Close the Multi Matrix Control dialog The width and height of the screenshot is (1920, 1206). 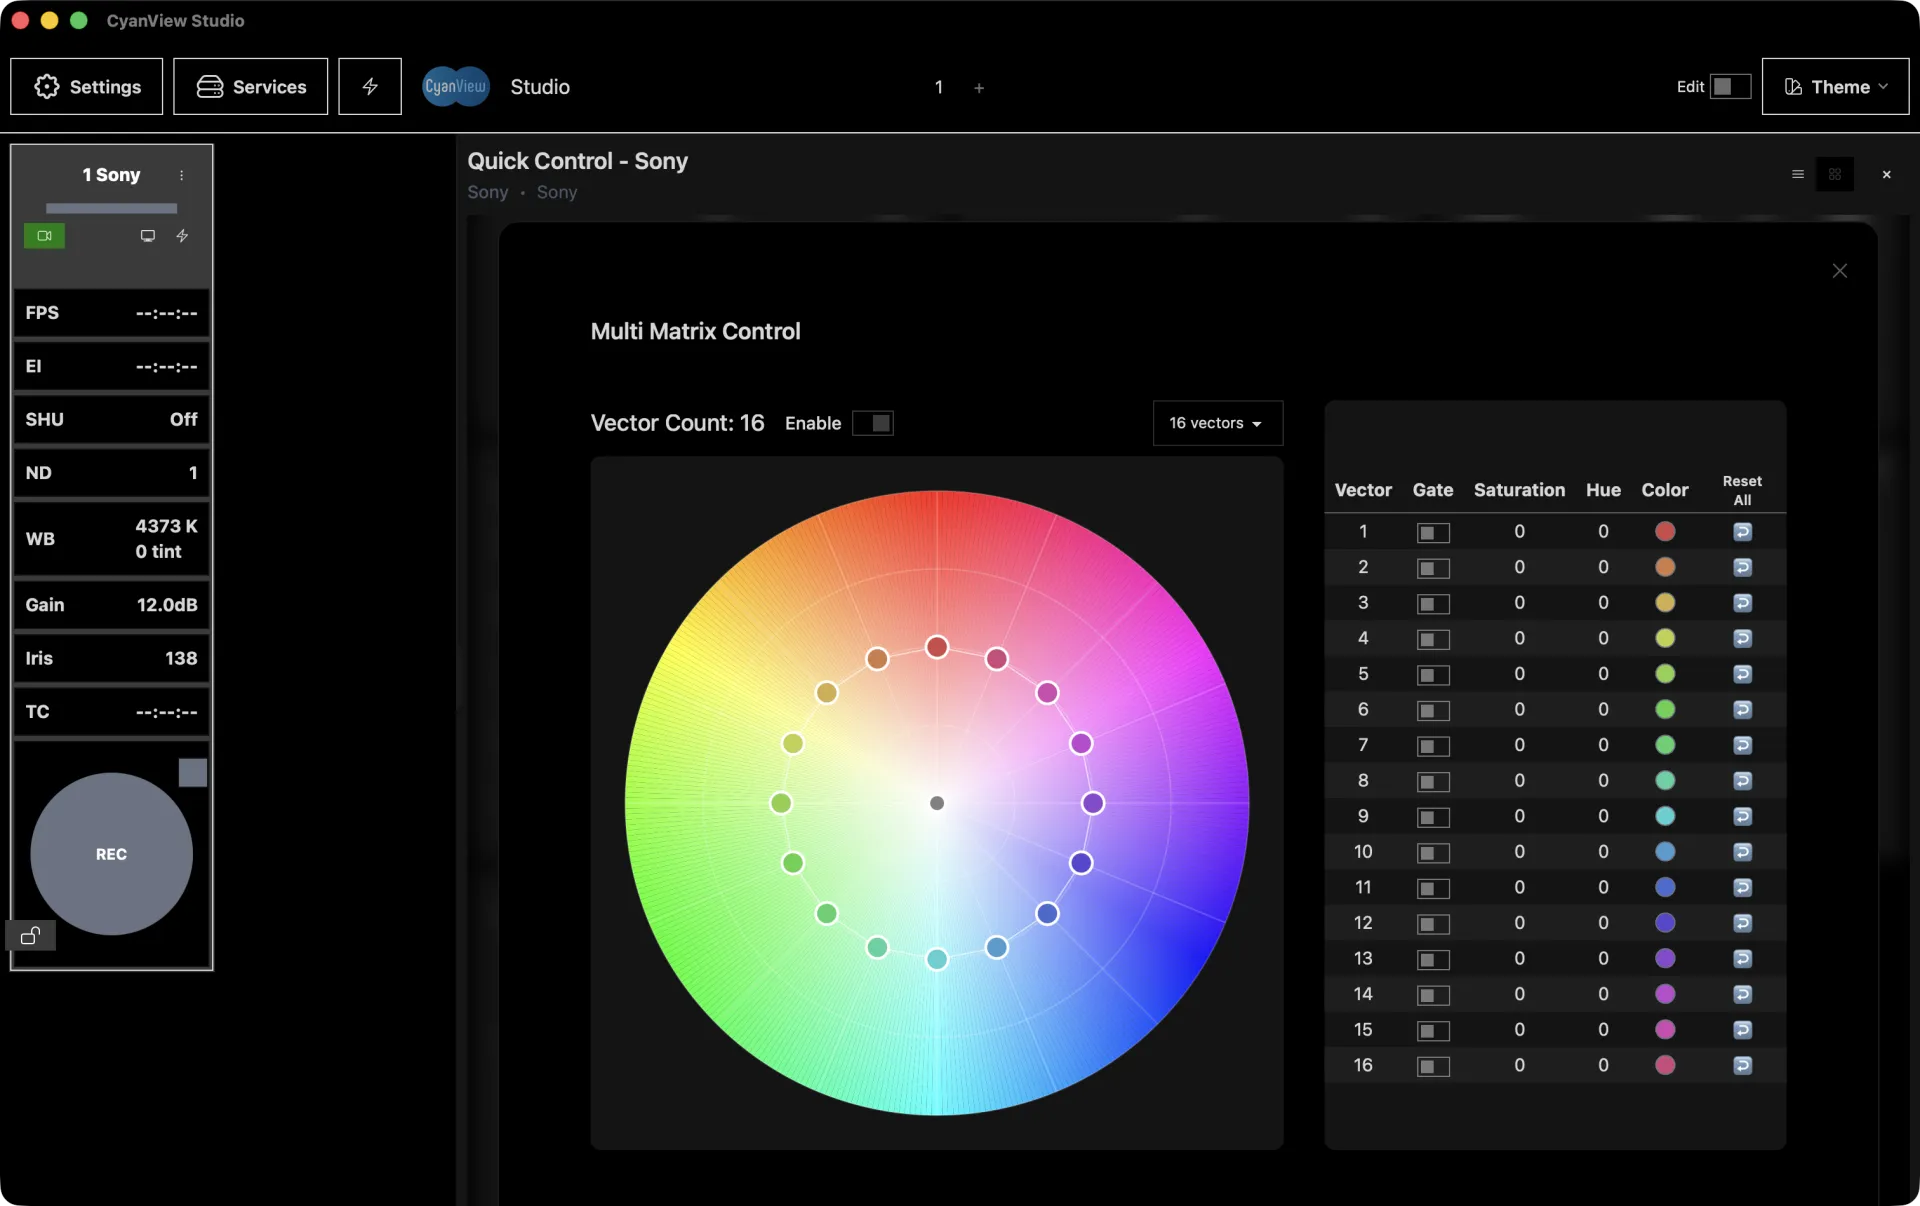pos(1840,271)
